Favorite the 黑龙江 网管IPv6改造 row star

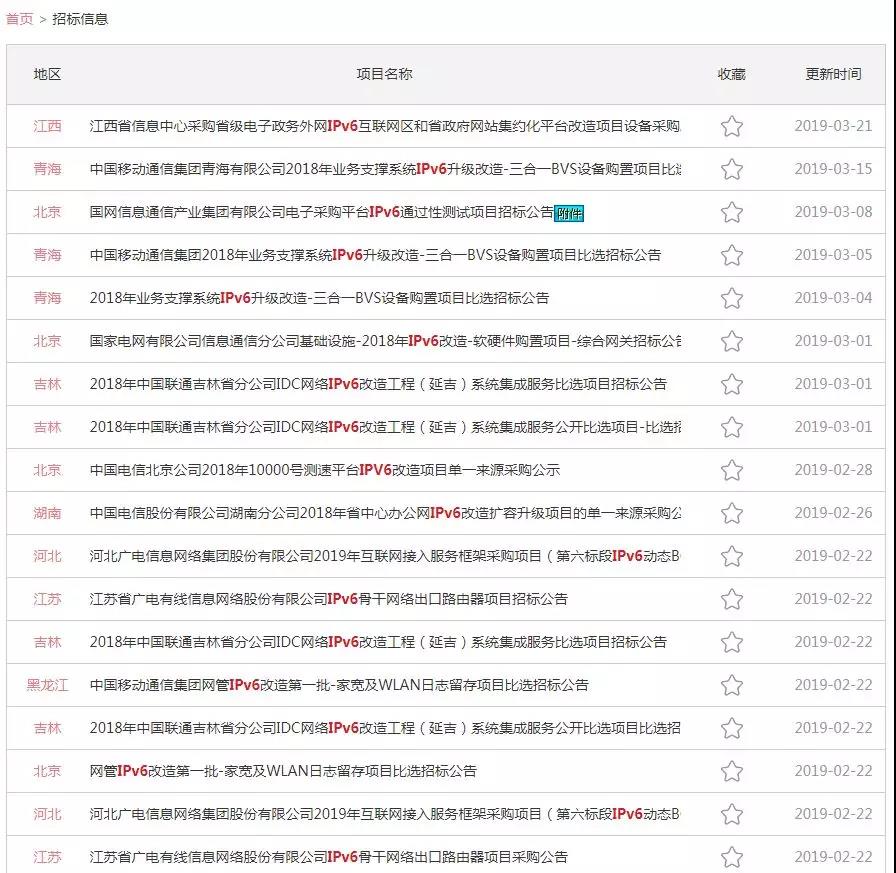(x=731, y=685)
